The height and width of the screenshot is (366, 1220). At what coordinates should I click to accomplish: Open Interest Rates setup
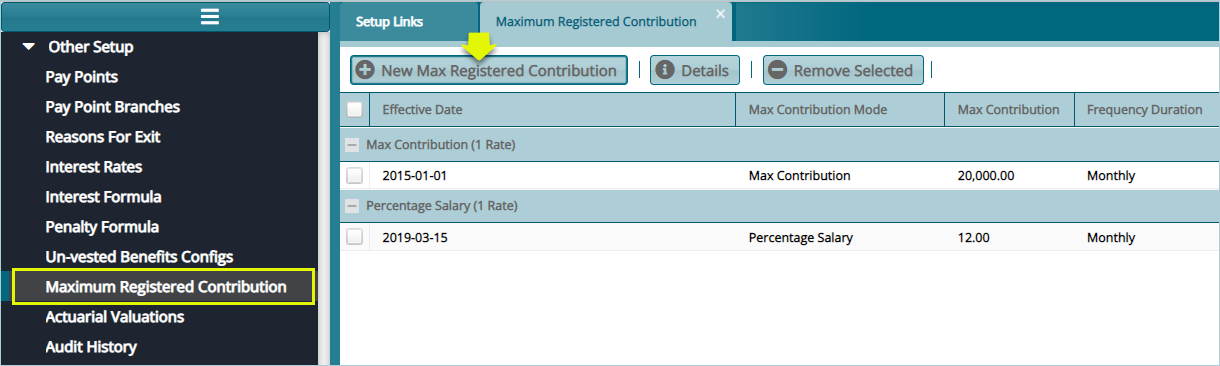(x=94, y=167)
